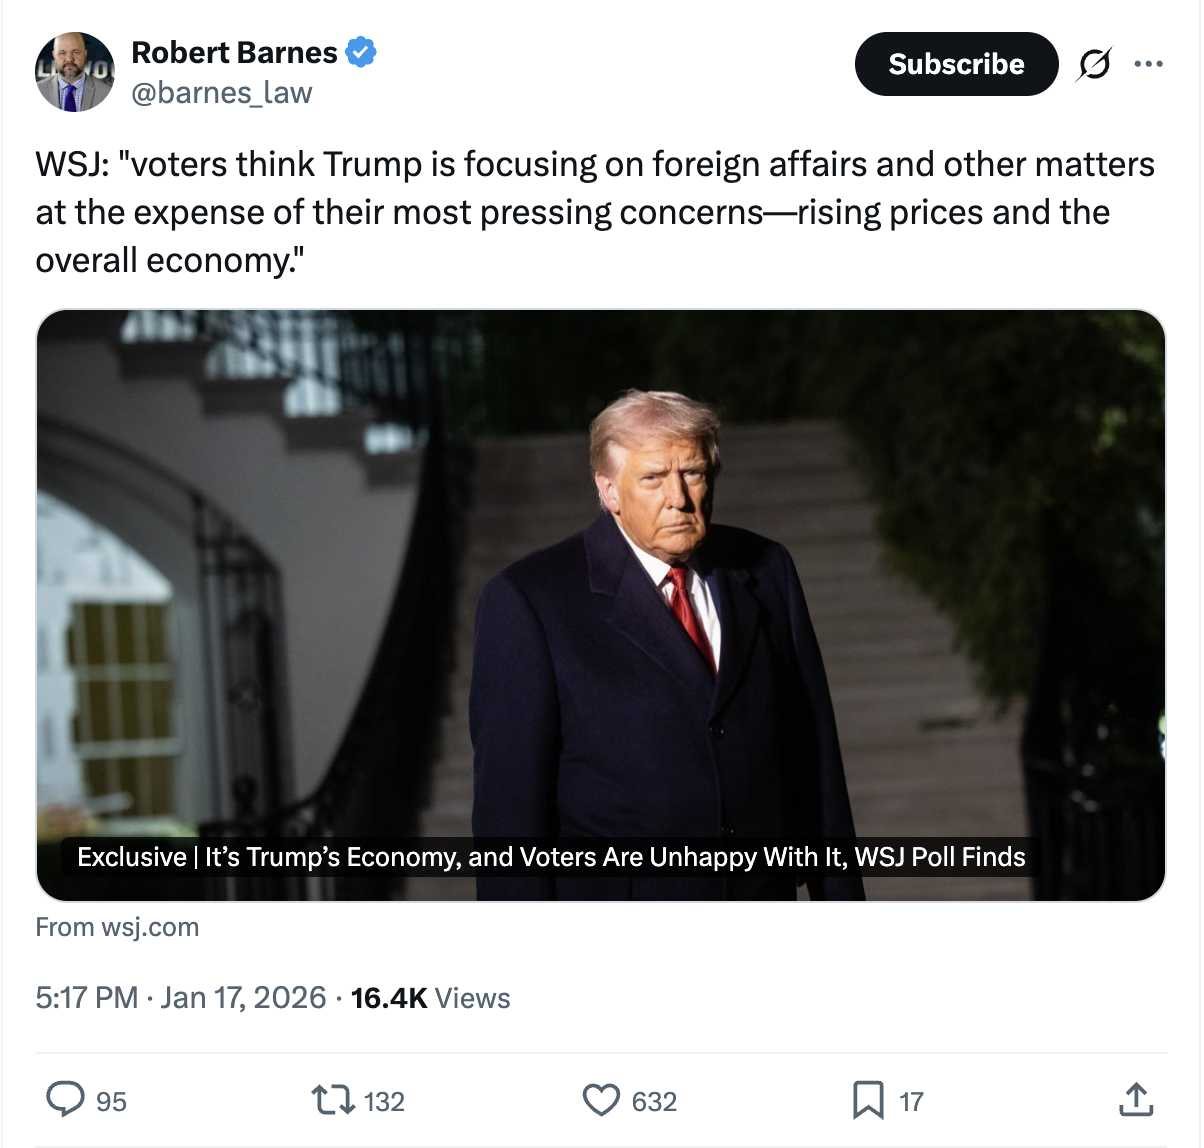The width and height of the screenshot is (1204, 1148).
Task: Click the 5:17 PM Jan 17 timestamp
Action: tap(180, 997)
